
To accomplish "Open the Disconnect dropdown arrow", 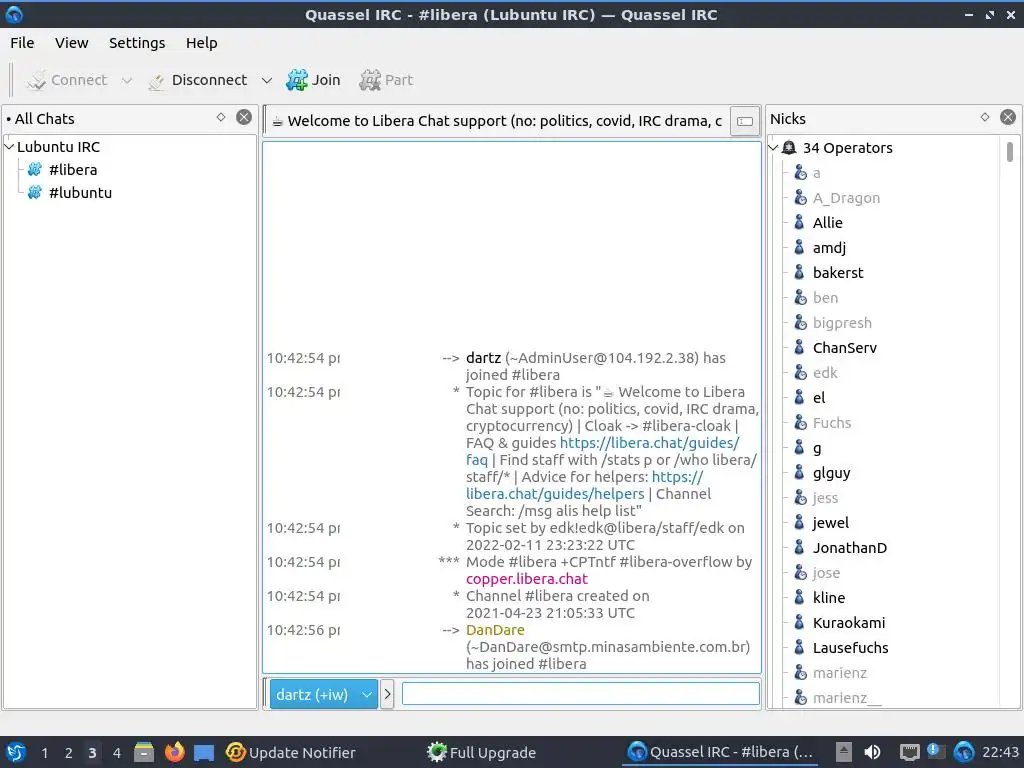I will coord(266,80).
